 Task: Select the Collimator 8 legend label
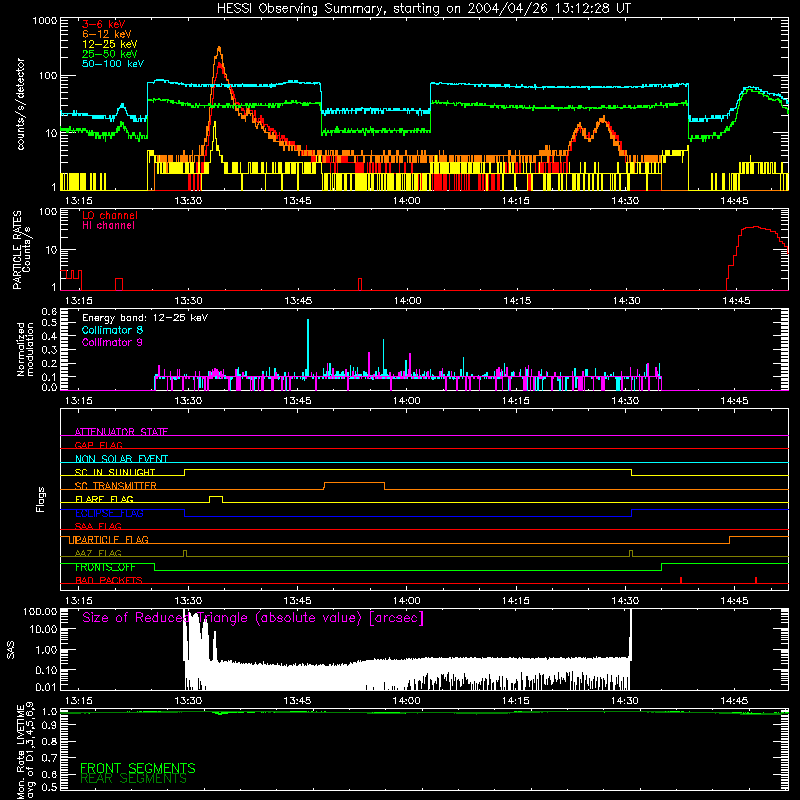(x=112, y=330)
